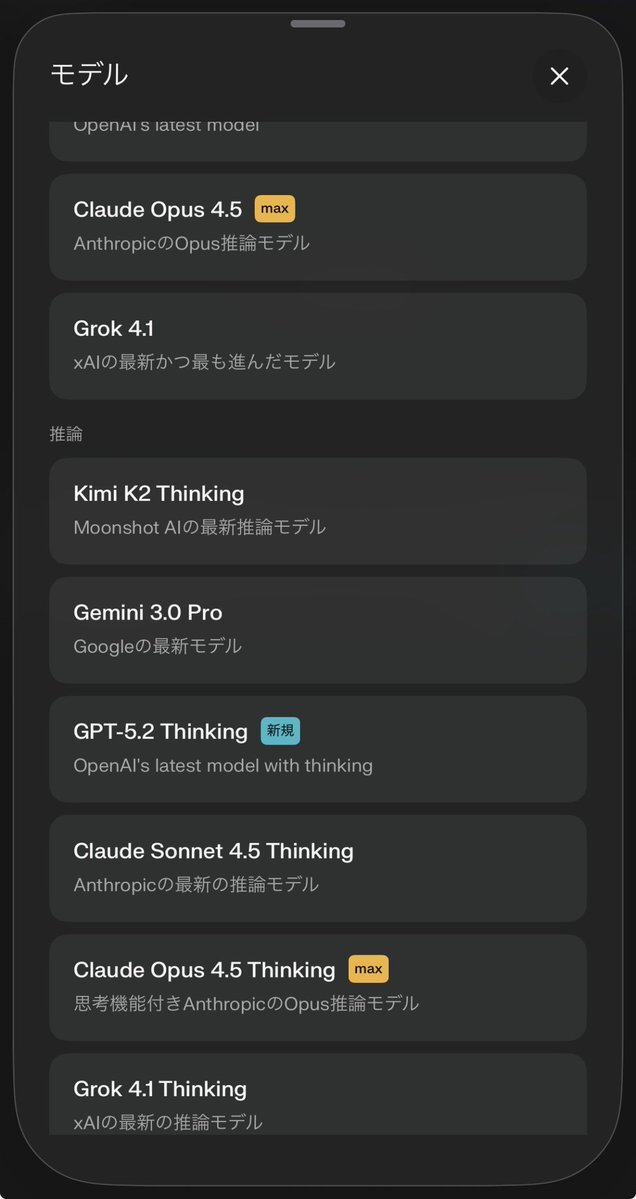636x1199 pixels.
Task: Select Claude Opus 4.5 Thinking model
Action: (x=317, y=986)
